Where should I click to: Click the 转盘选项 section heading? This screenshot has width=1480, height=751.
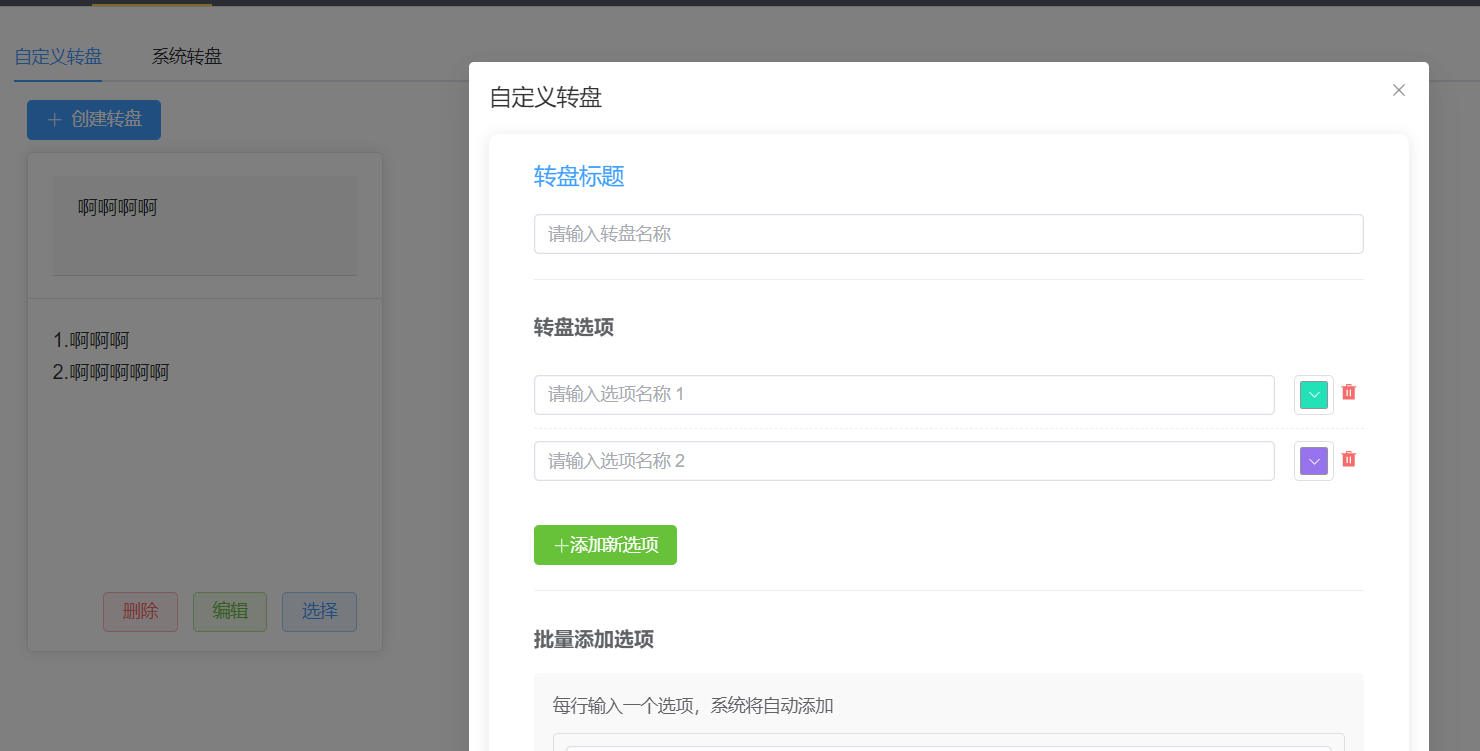pyautogui.click(x=574, y=327)
